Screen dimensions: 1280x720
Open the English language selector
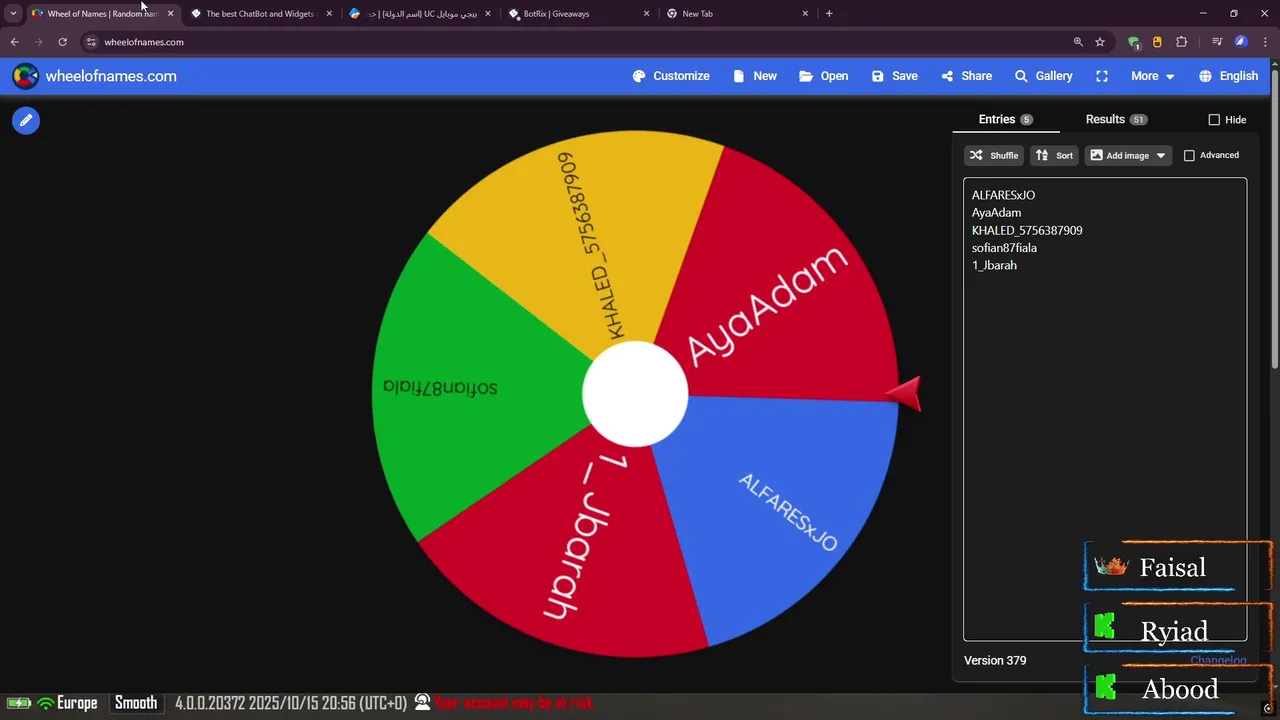(x=1229, y=76)
